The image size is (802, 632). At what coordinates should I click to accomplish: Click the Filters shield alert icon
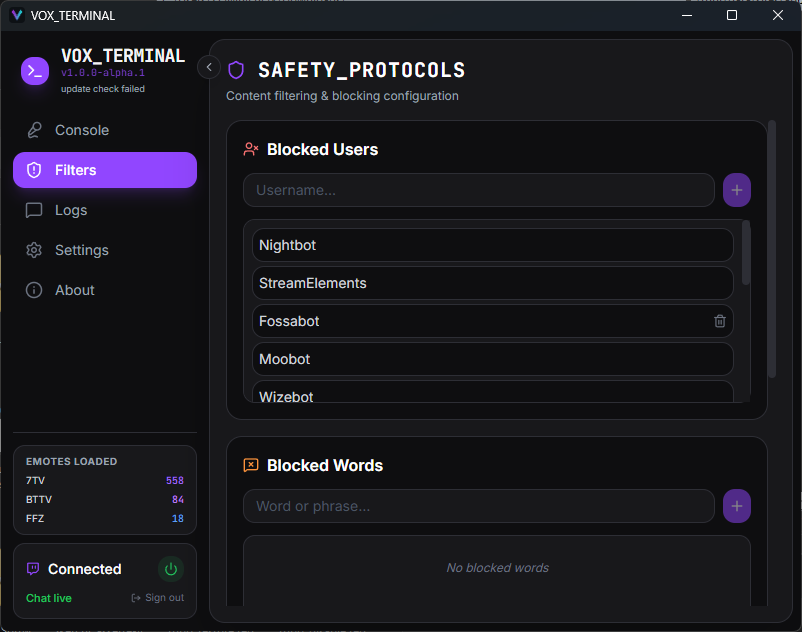[34, 170]
